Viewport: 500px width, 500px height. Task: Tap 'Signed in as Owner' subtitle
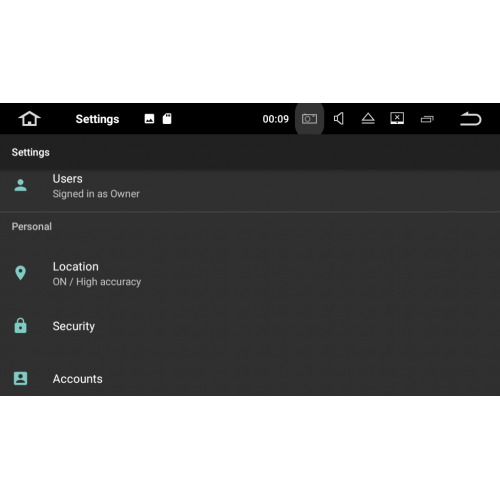click(x=96, y=194)
